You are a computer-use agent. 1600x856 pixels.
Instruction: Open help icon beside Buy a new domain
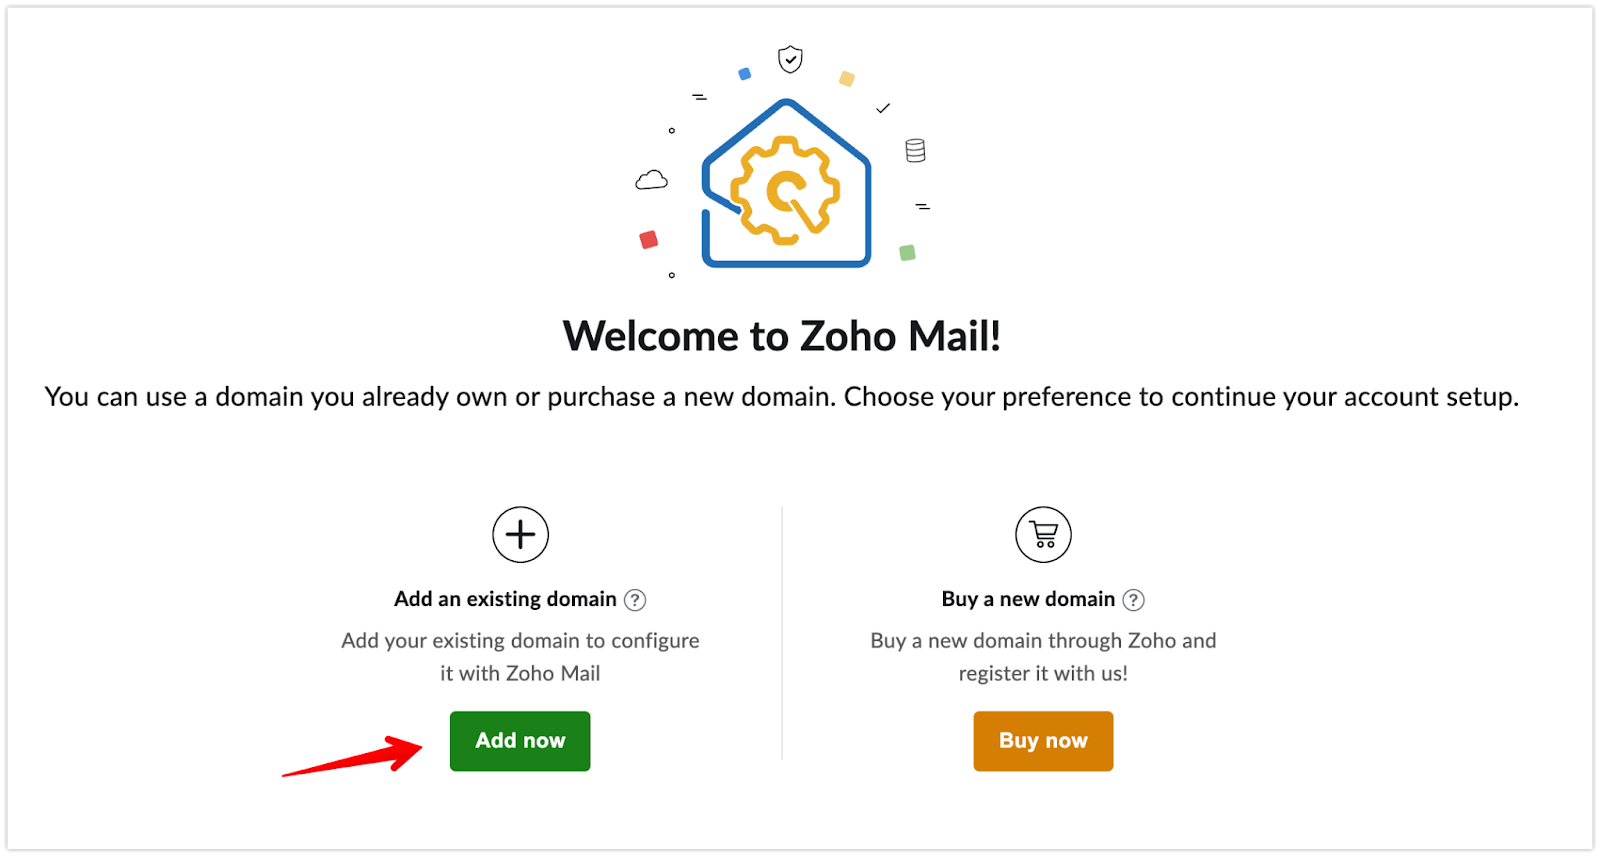[1133, 600]
